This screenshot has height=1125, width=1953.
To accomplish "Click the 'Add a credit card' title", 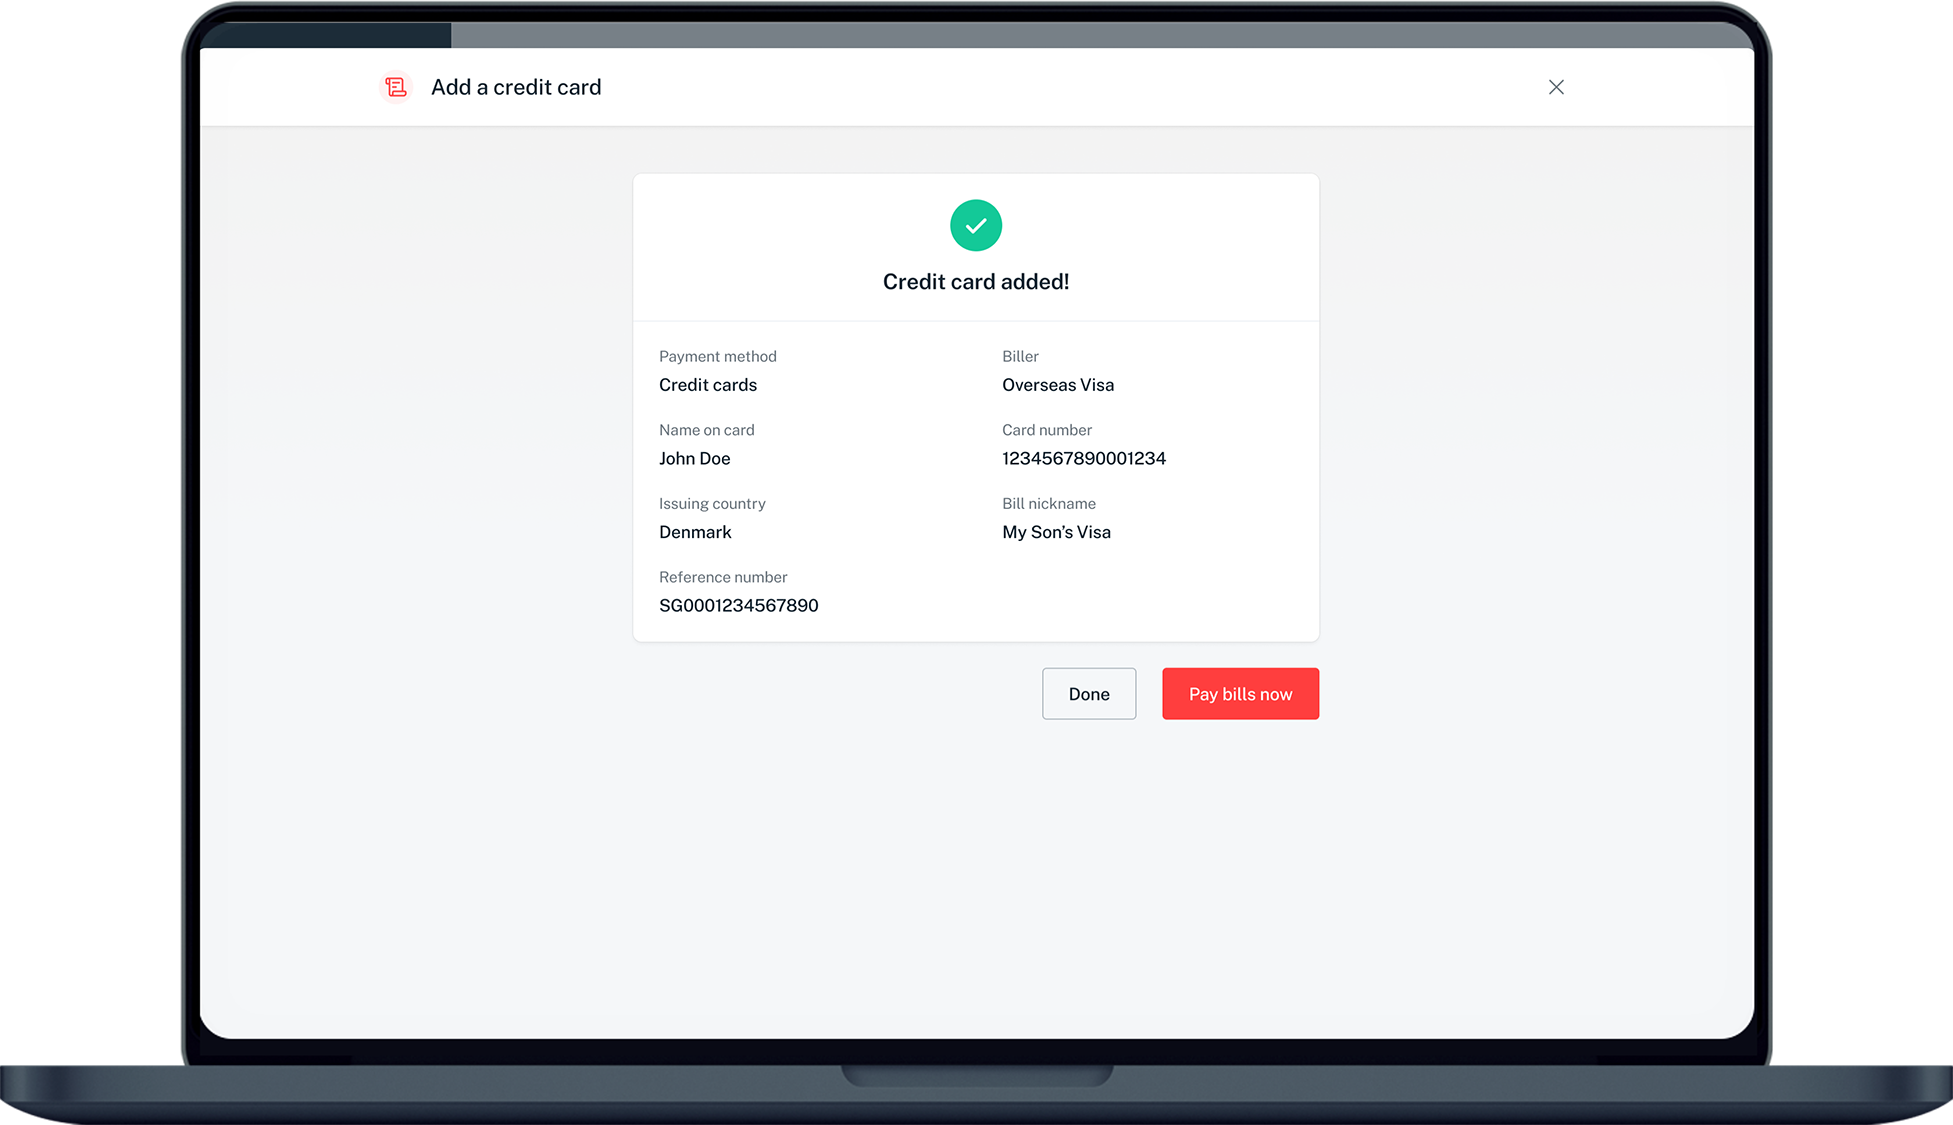I will [x=516, y=87].
